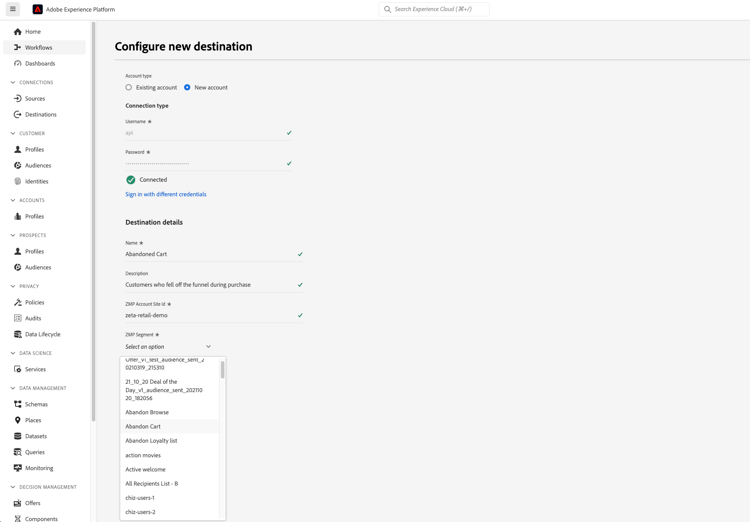Click the Audits list icon
The height and width of the screenshot is (522, 750).
(x=18, y=318)
